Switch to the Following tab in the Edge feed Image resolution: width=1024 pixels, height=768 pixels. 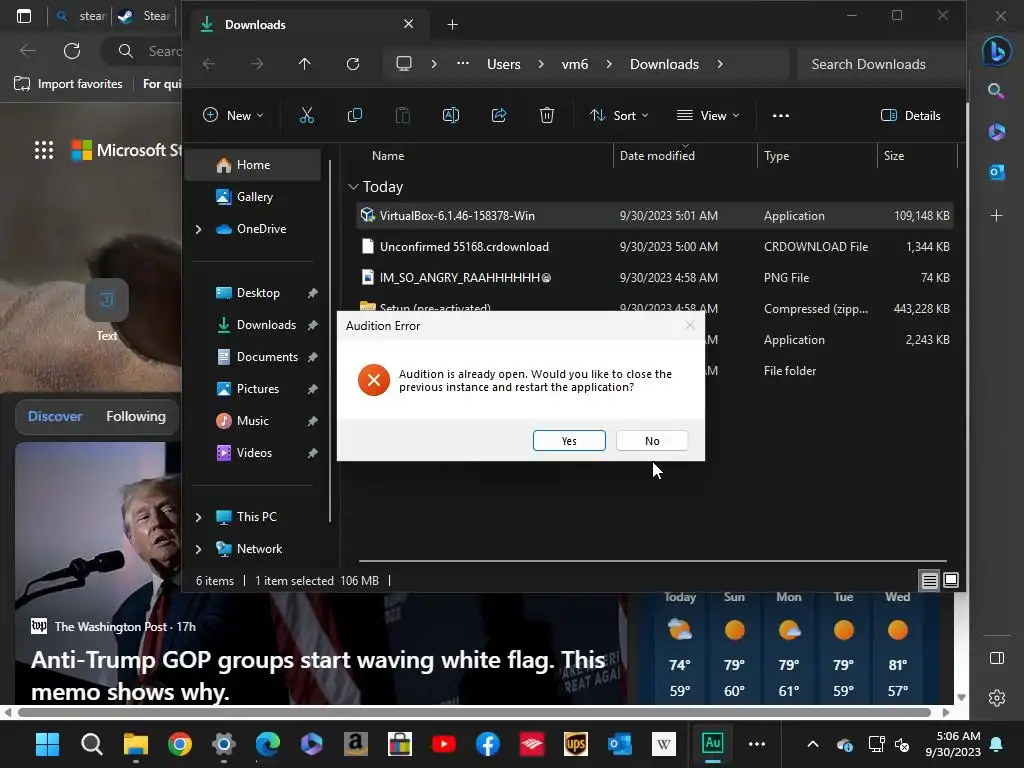tap(136, 416)
